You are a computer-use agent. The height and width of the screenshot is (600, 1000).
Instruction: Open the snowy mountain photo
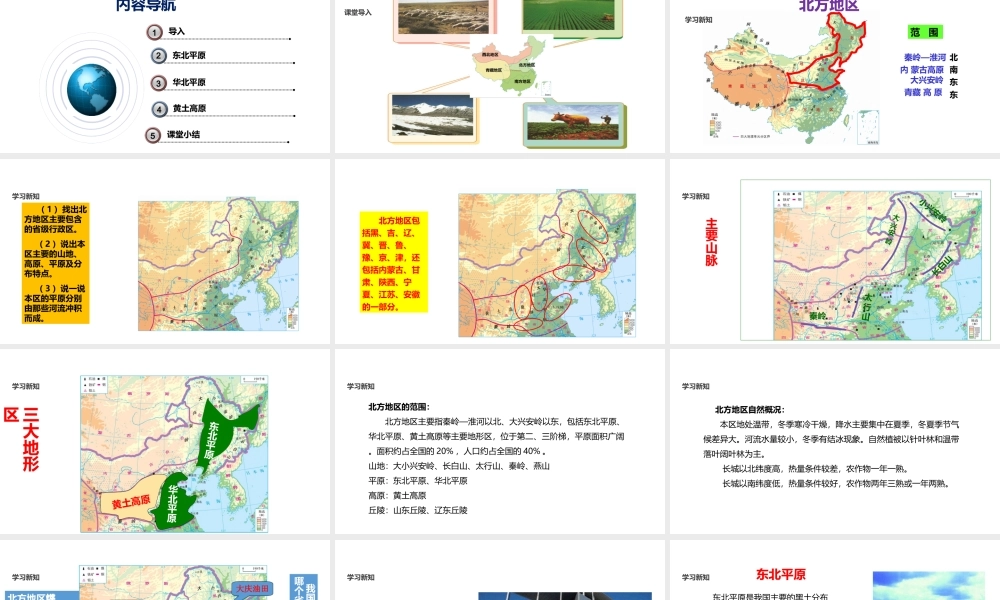432,117
